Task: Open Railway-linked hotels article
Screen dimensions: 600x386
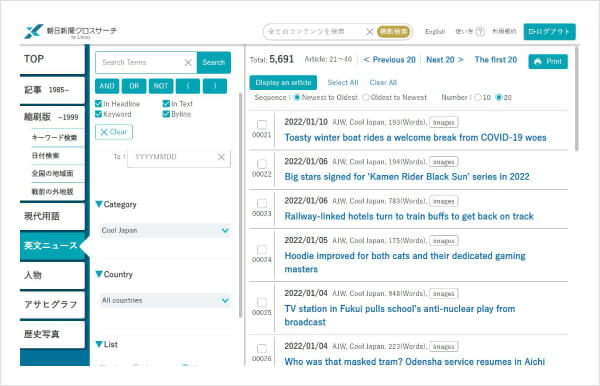Action: (x=409, y=217)
